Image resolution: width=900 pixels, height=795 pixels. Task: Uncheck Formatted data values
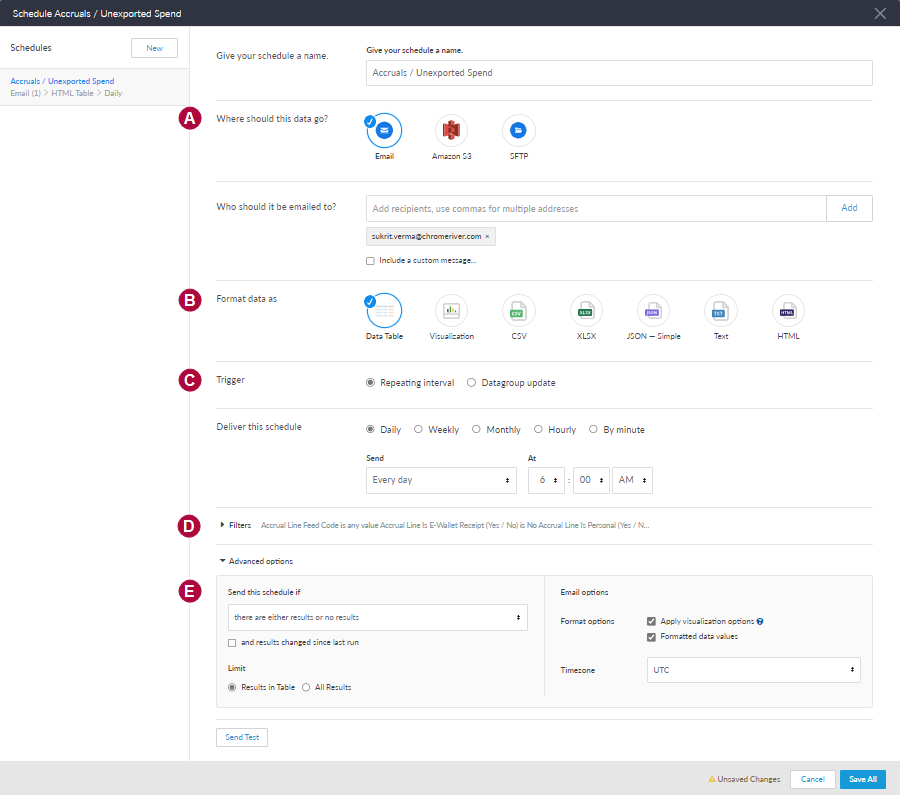tap(651, 636)
